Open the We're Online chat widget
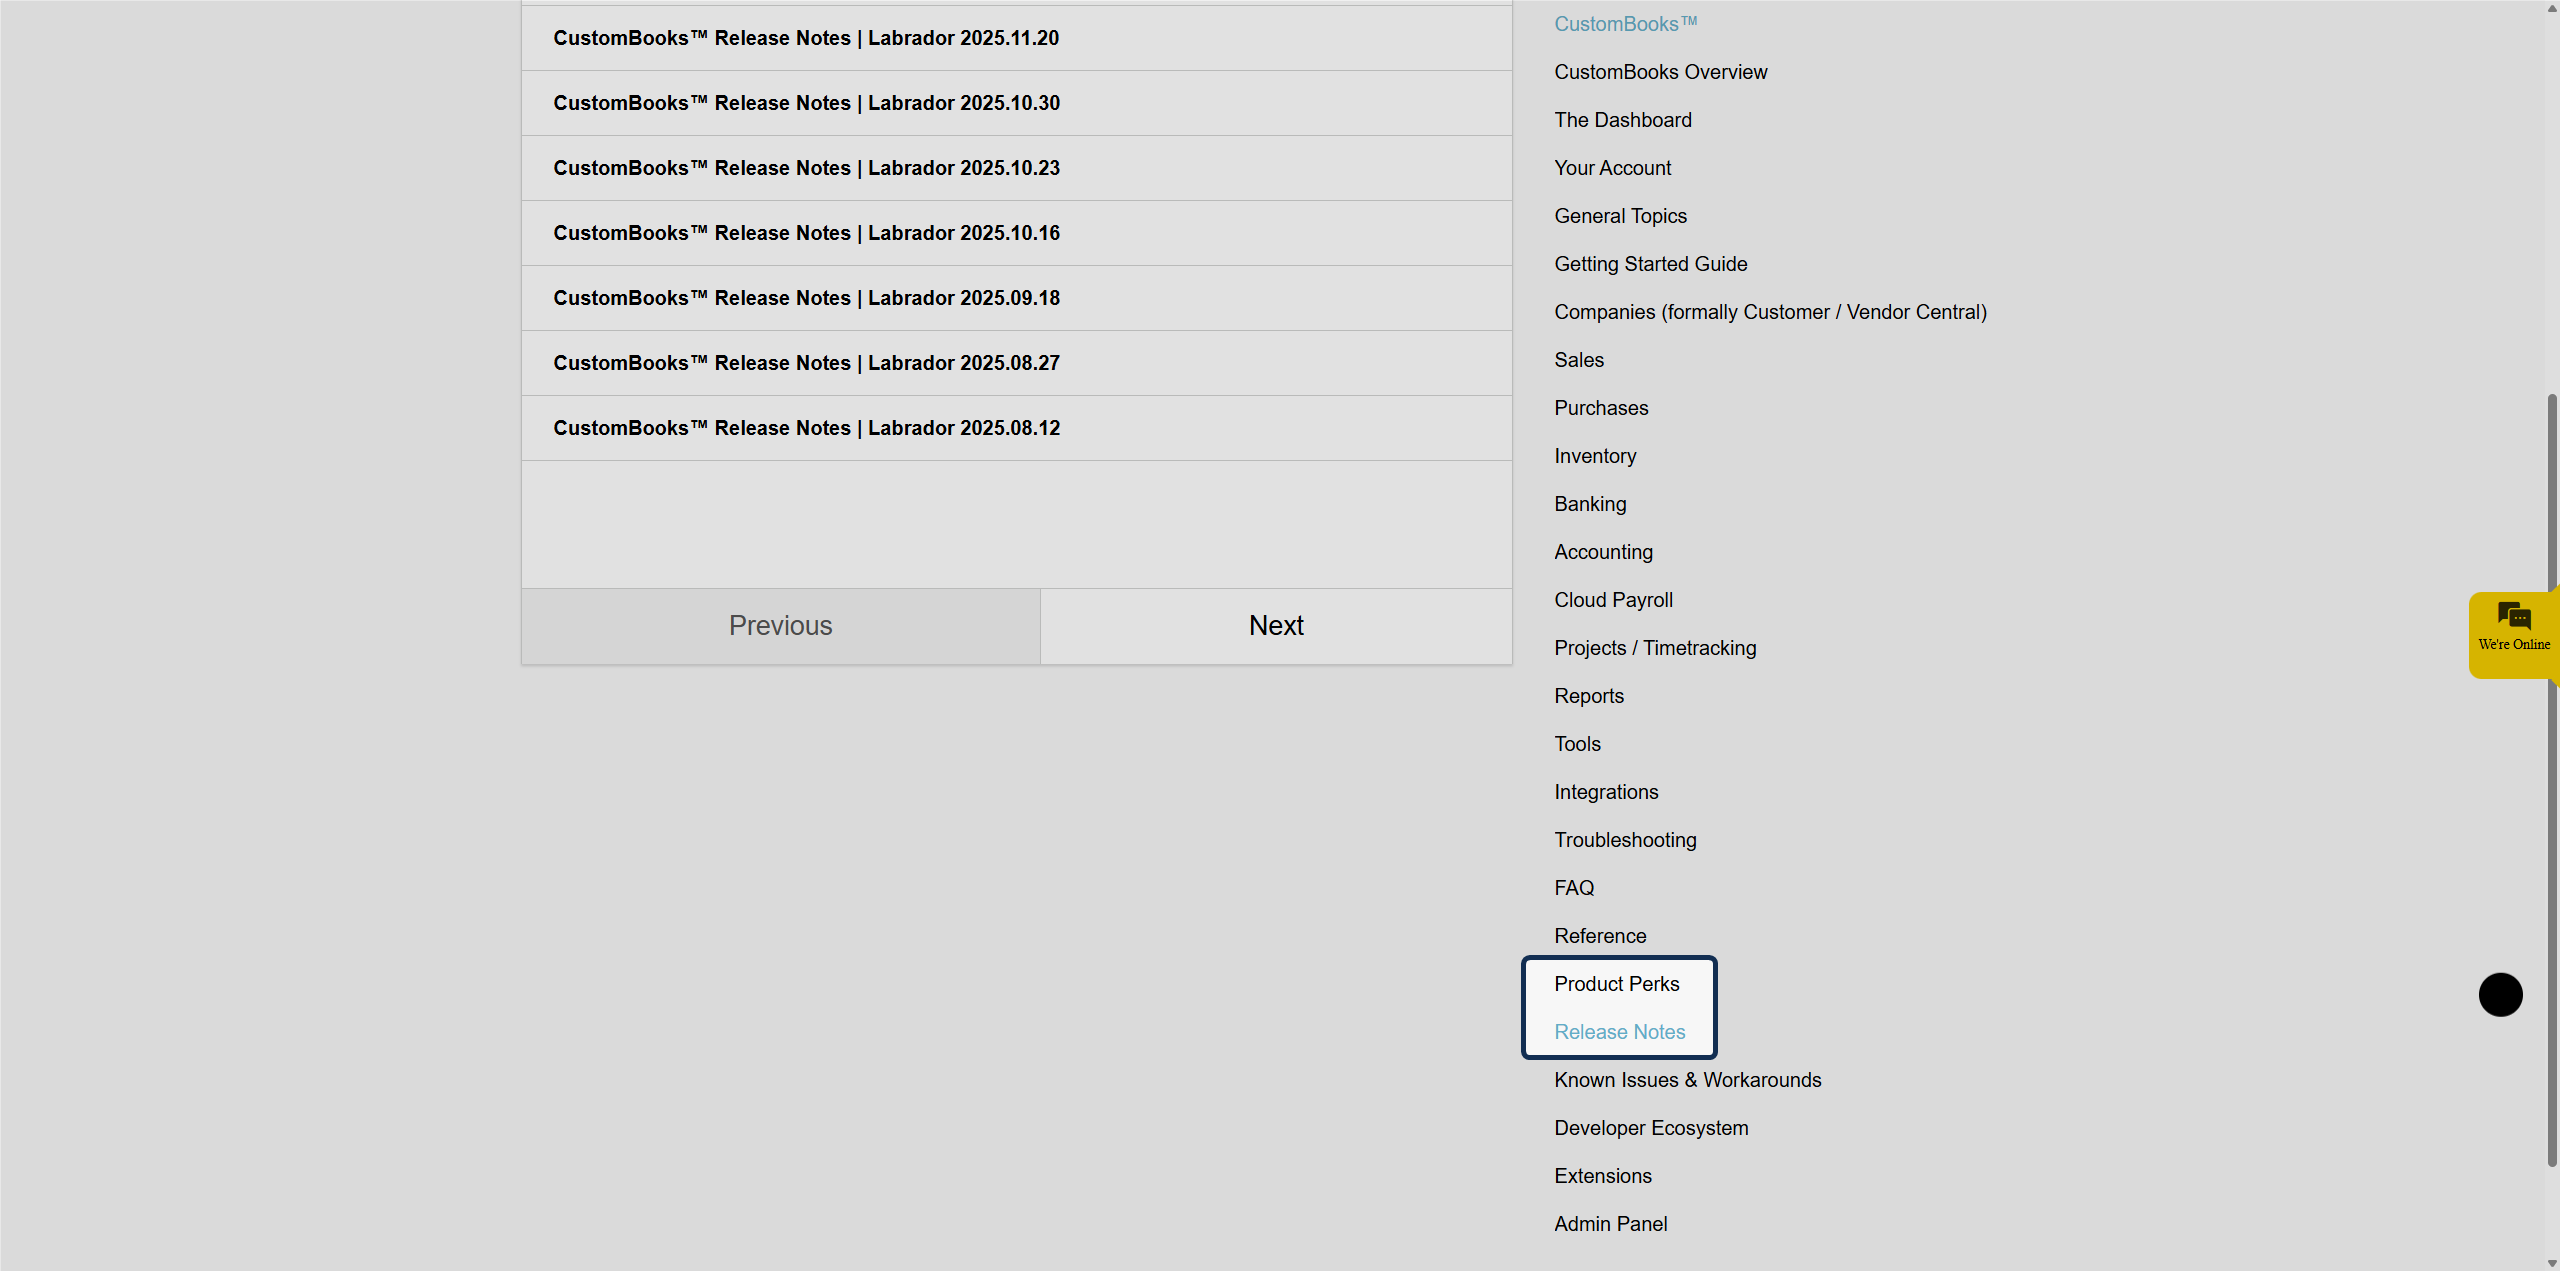Image resolution: width=2560 pixels, height=1271 pixels. pos(2513,634)
